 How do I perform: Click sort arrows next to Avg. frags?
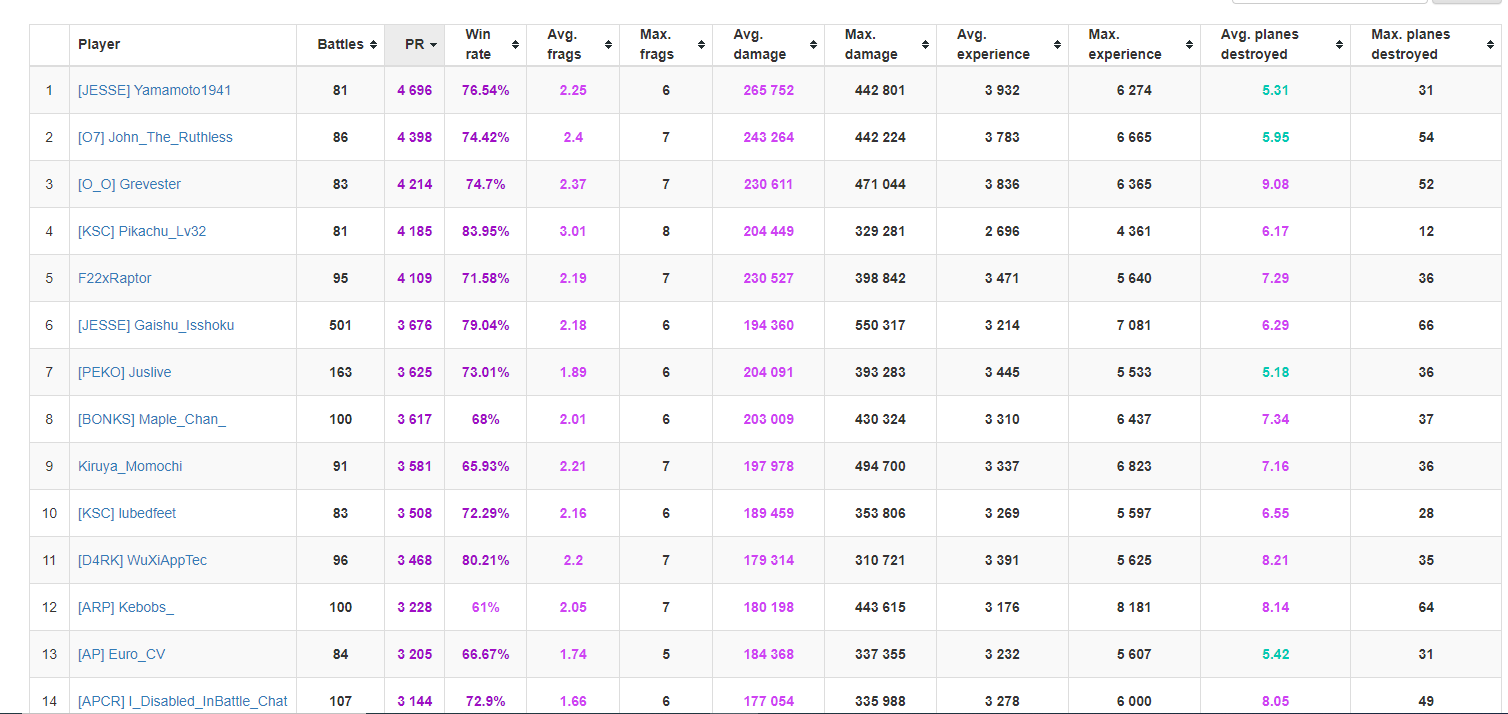click(608, 45)
